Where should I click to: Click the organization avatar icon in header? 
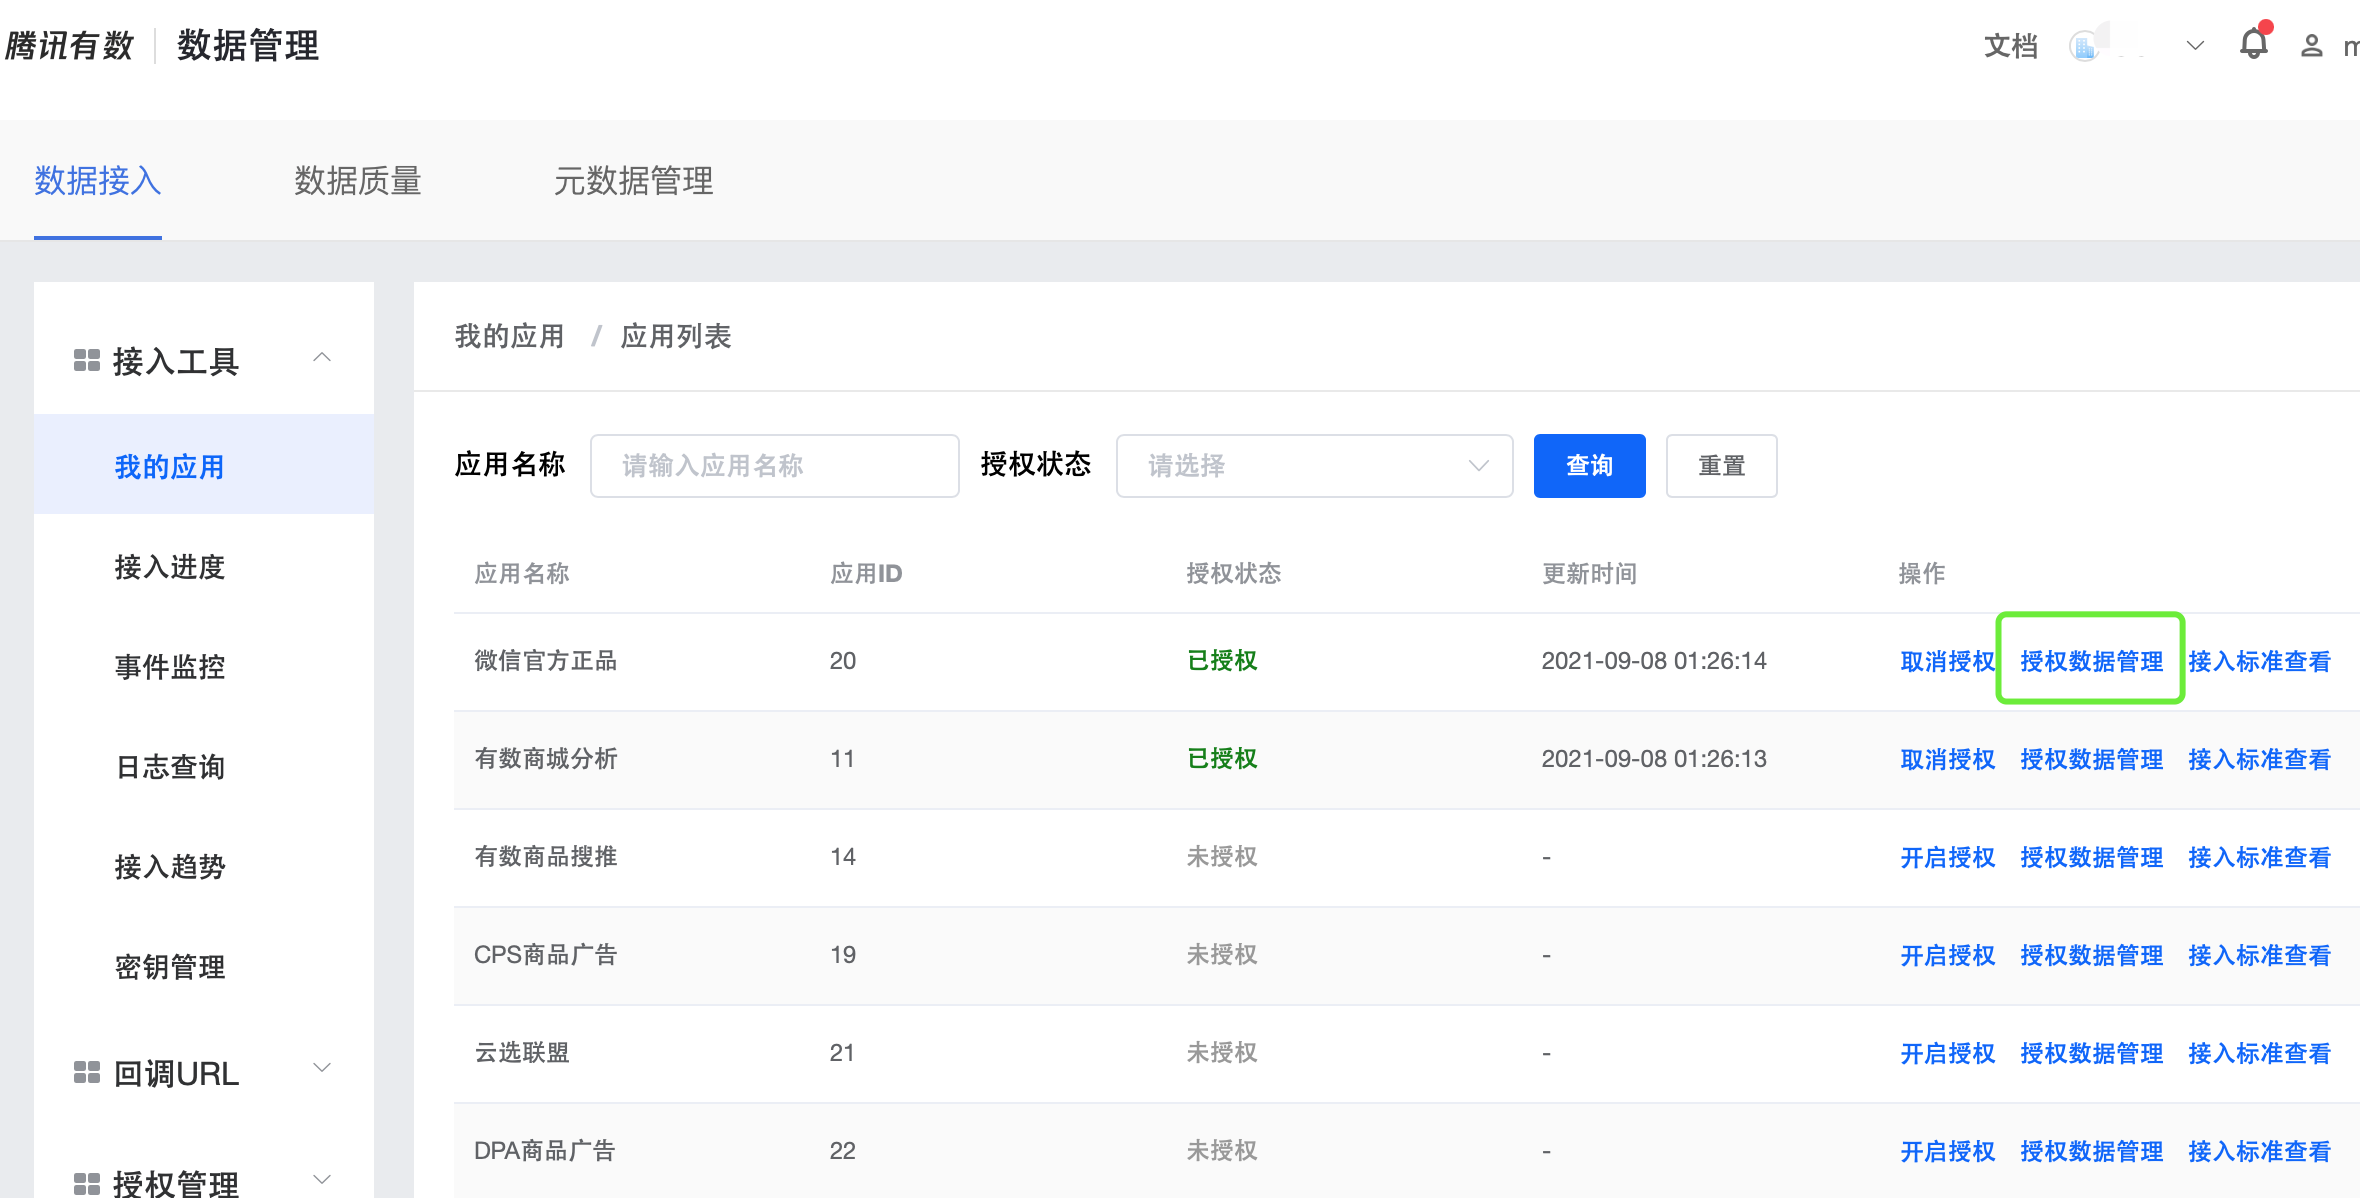coord(2085,46)
